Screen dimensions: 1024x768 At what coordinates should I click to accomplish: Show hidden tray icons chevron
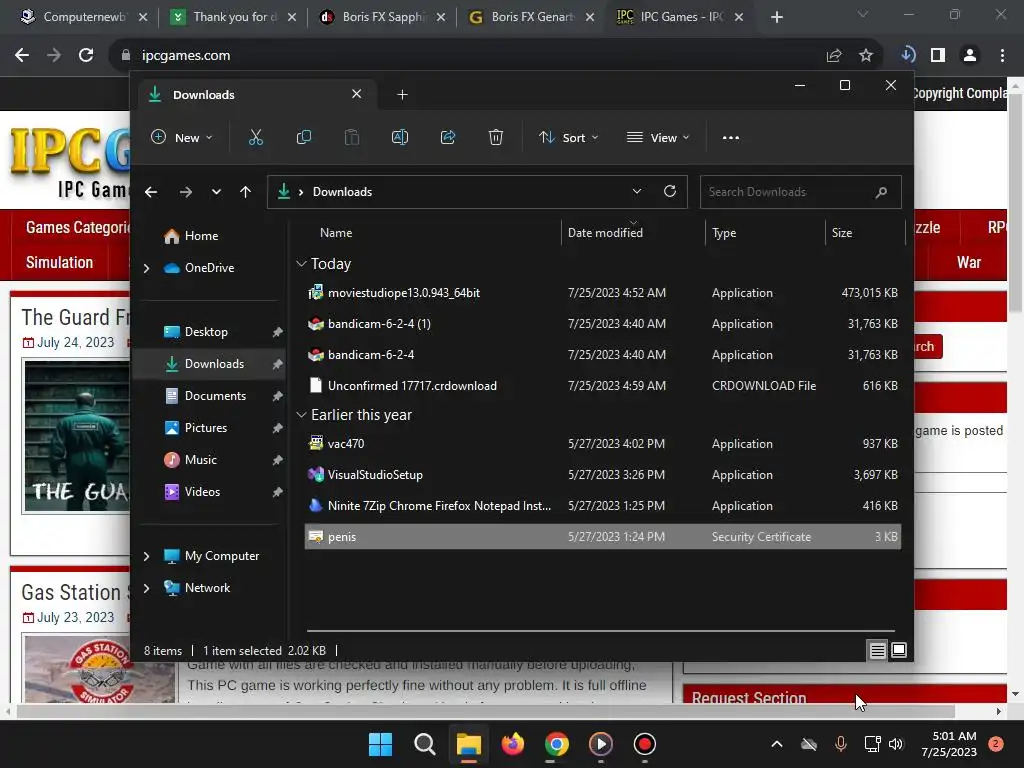point(776,744)
